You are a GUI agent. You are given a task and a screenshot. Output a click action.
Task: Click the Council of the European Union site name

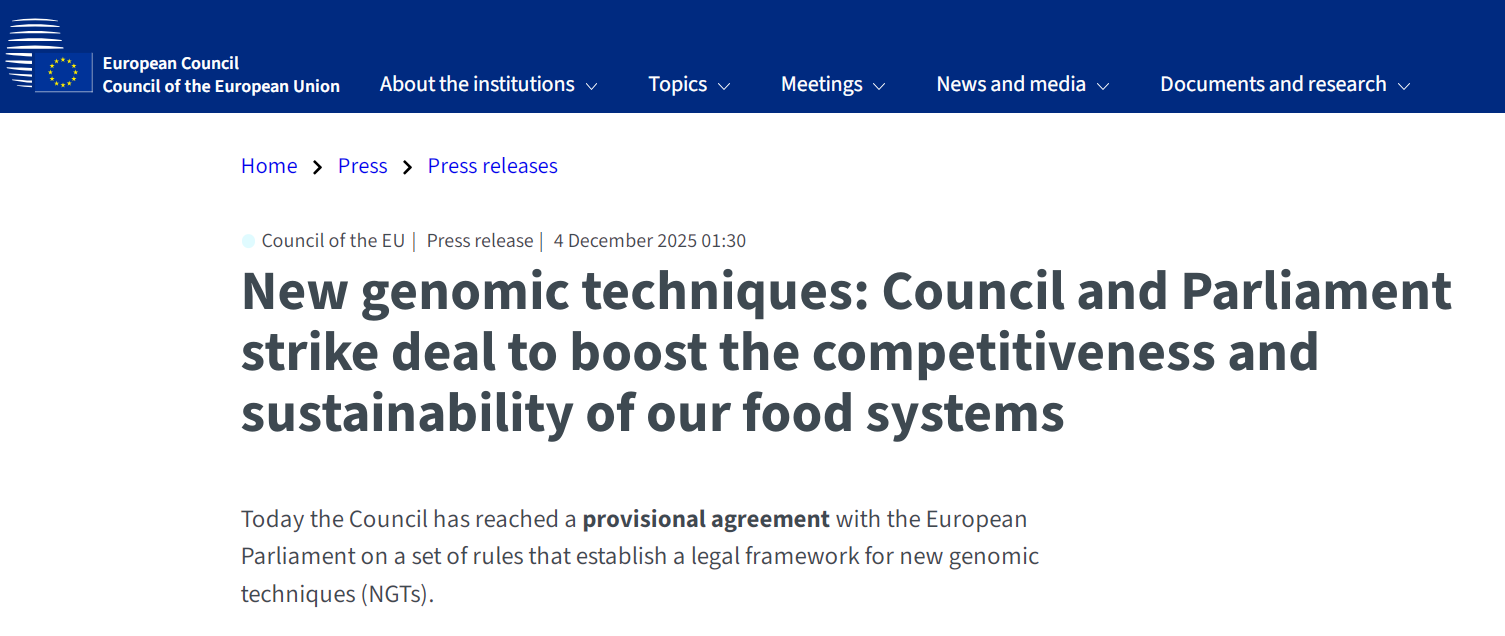pyautogui.click(x=221, y=86)
